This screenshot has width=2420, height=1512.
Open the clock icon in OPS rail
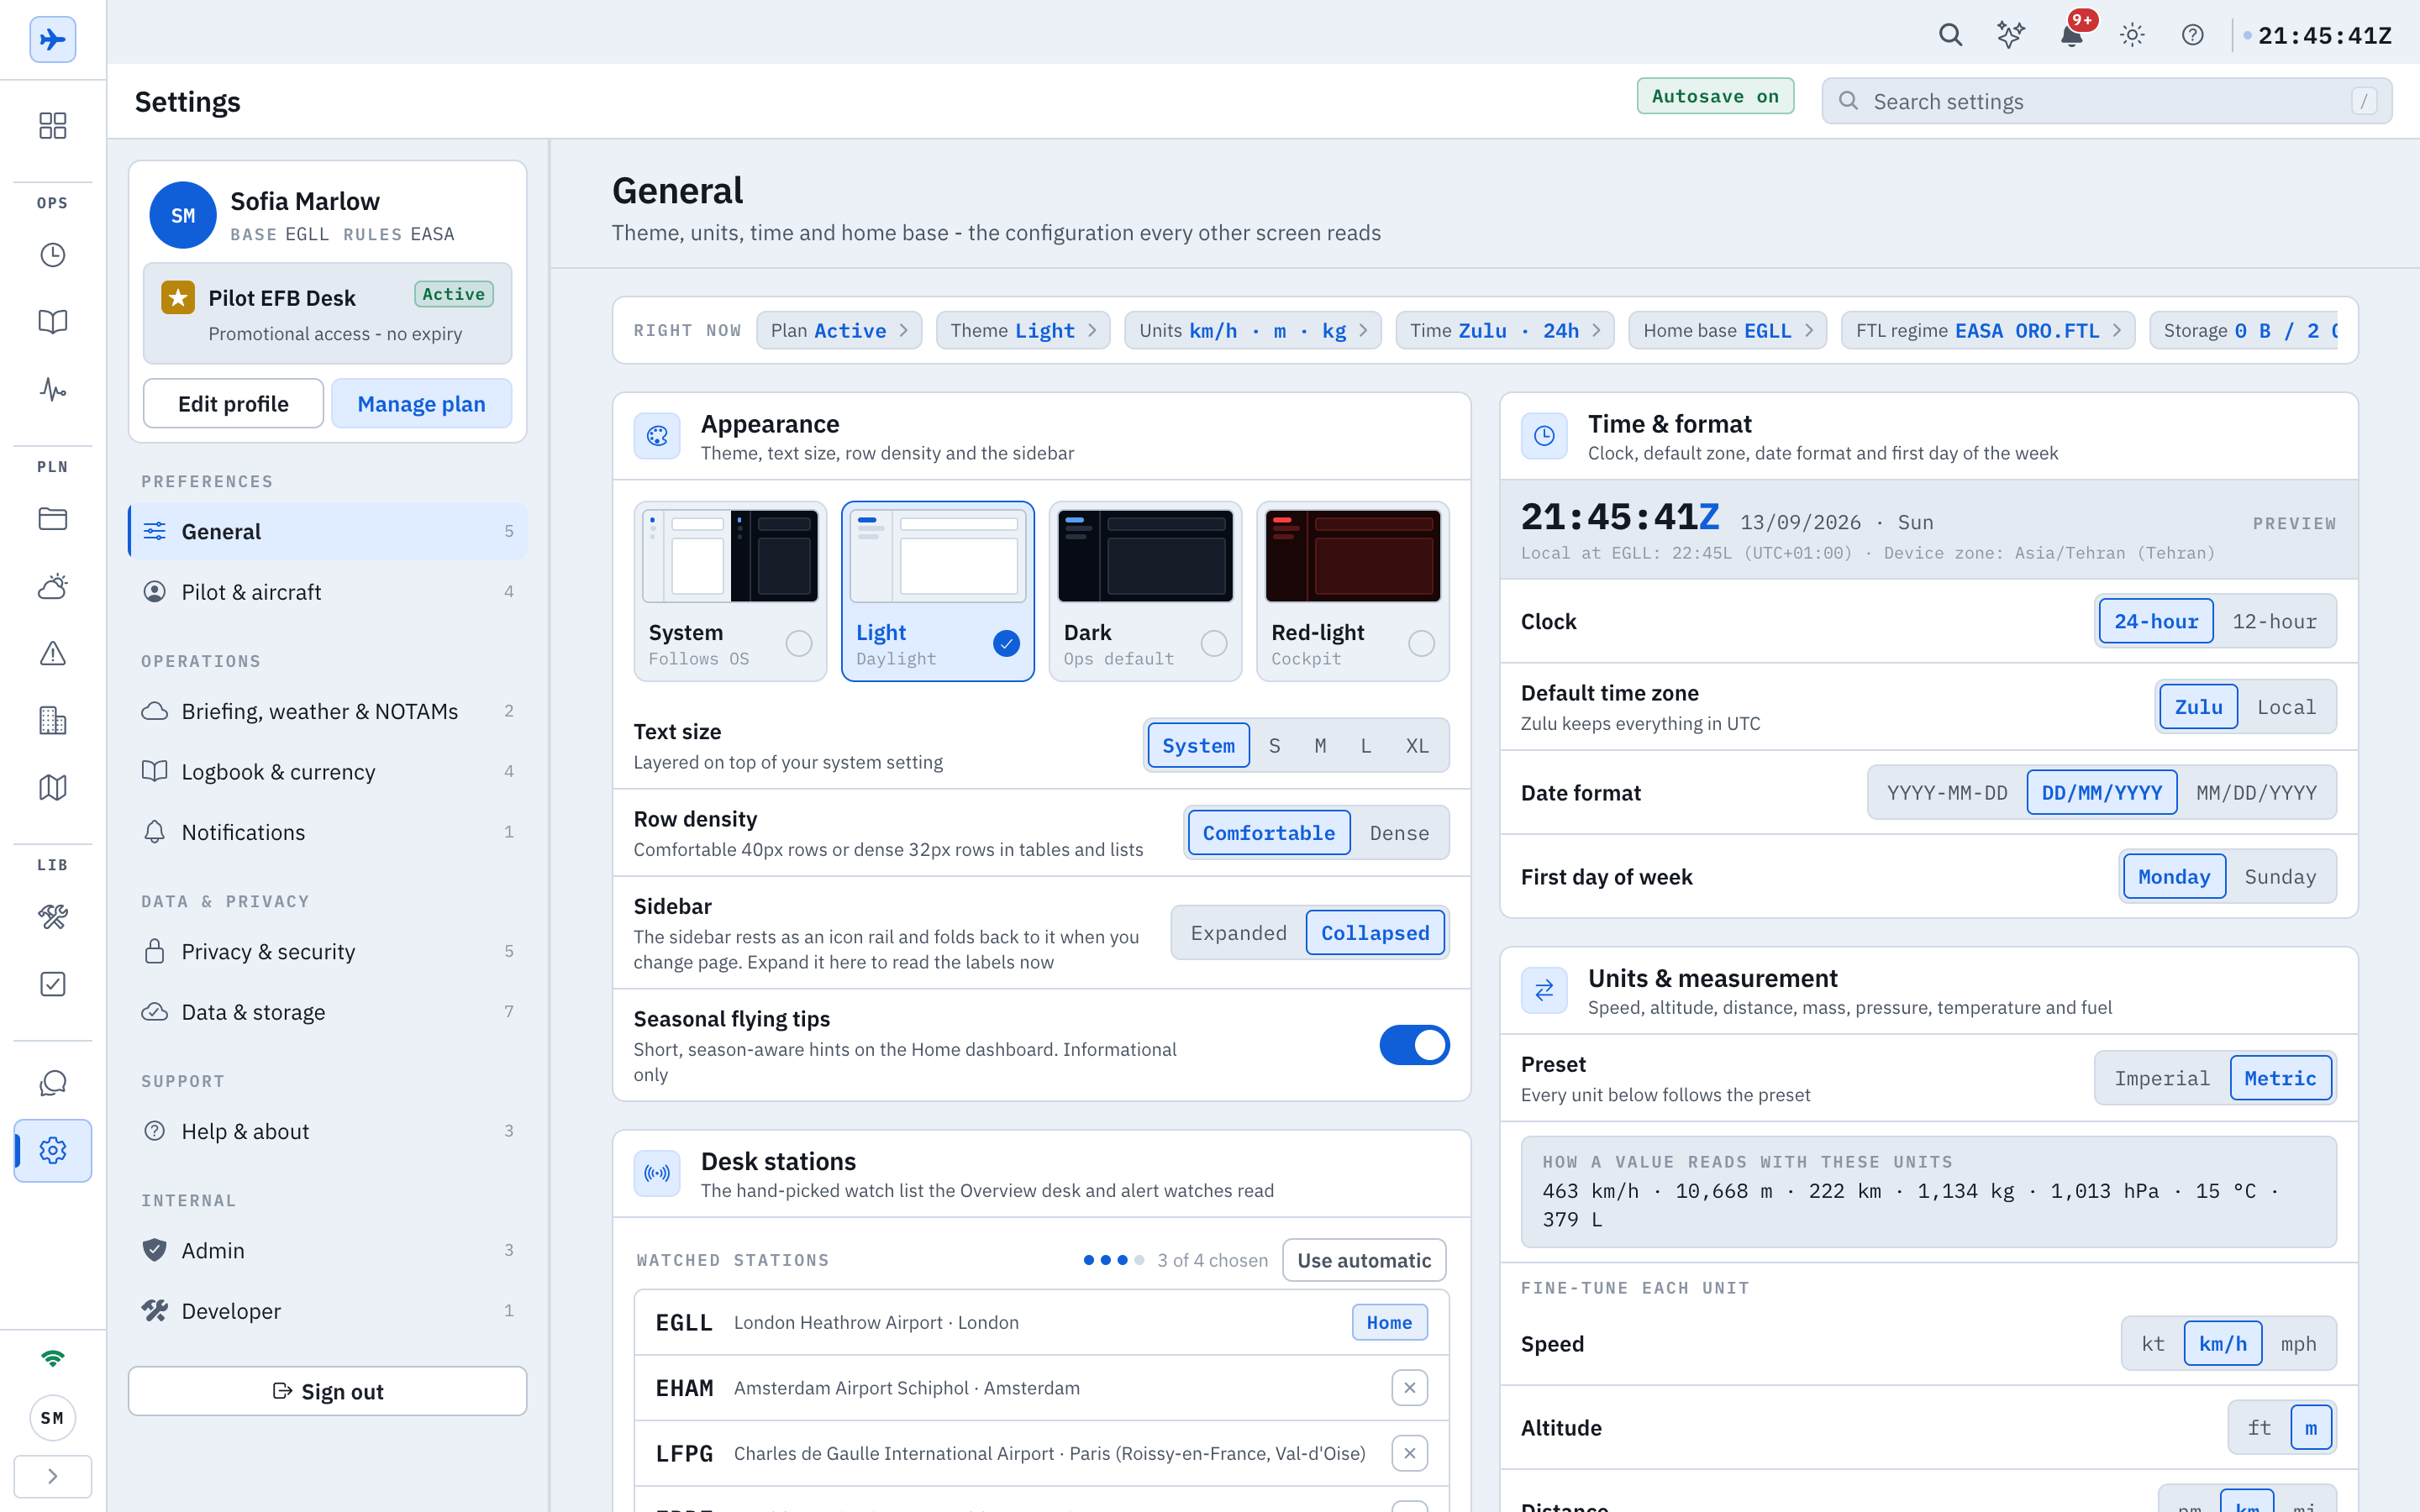52,255
